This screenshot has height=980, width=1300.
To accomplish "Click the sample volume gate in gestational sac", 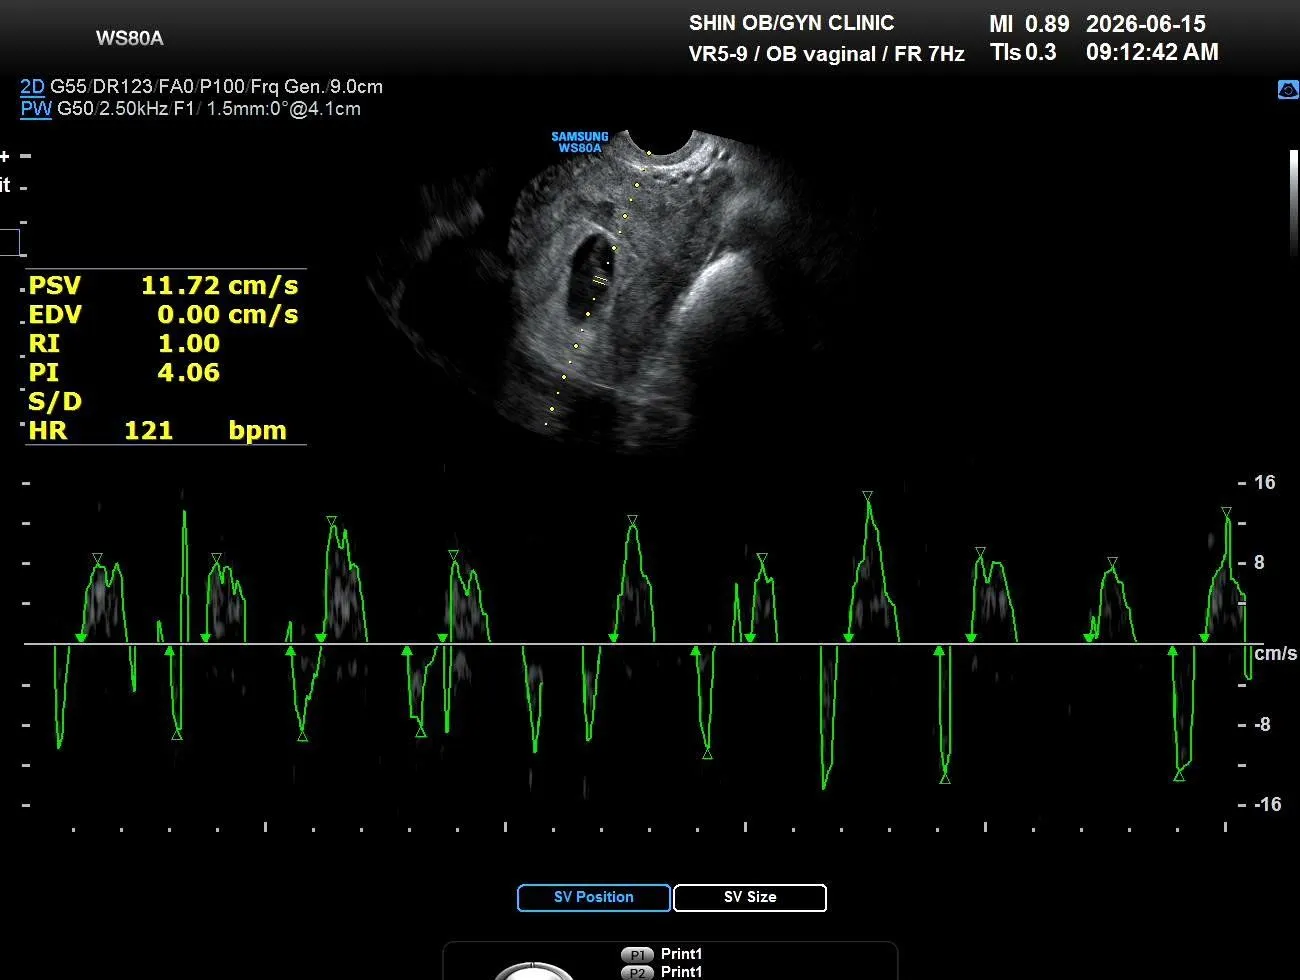I will [600, 281].
